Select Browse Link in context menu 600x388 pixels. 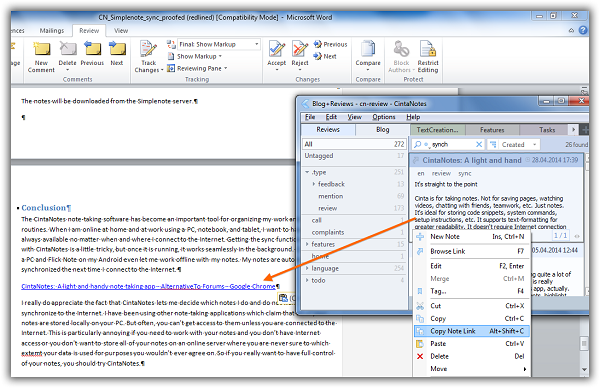(471, 251)
